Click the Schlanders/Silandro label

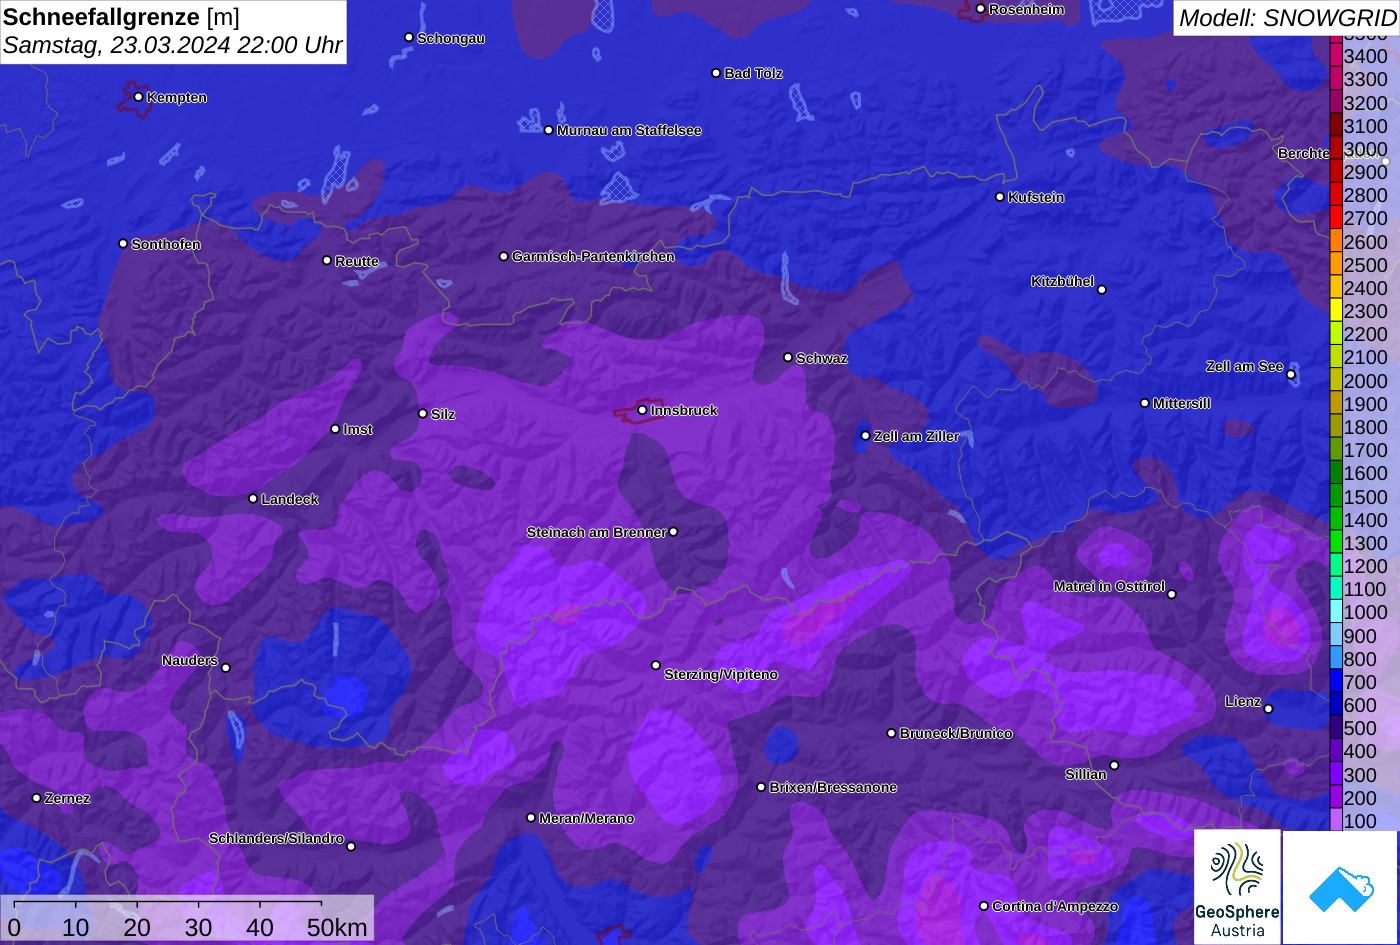tap(276, 839)
